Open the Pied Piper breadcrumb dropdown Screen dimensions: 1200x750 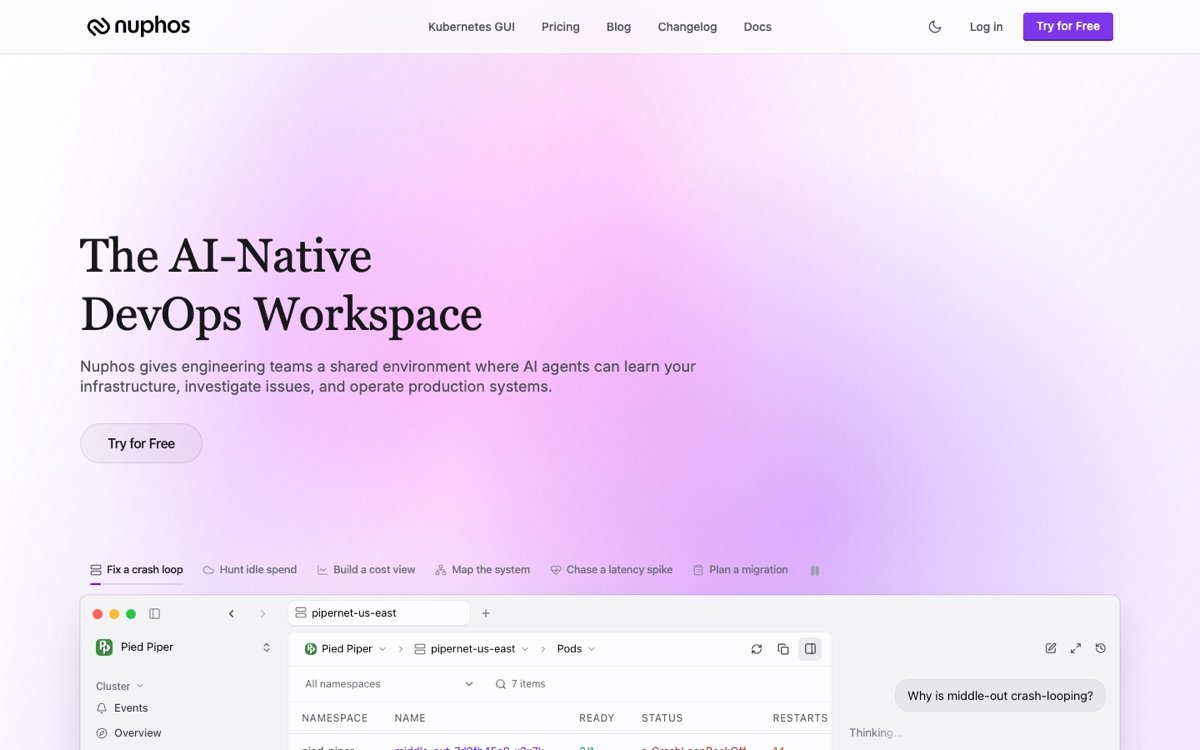[345, 649]
